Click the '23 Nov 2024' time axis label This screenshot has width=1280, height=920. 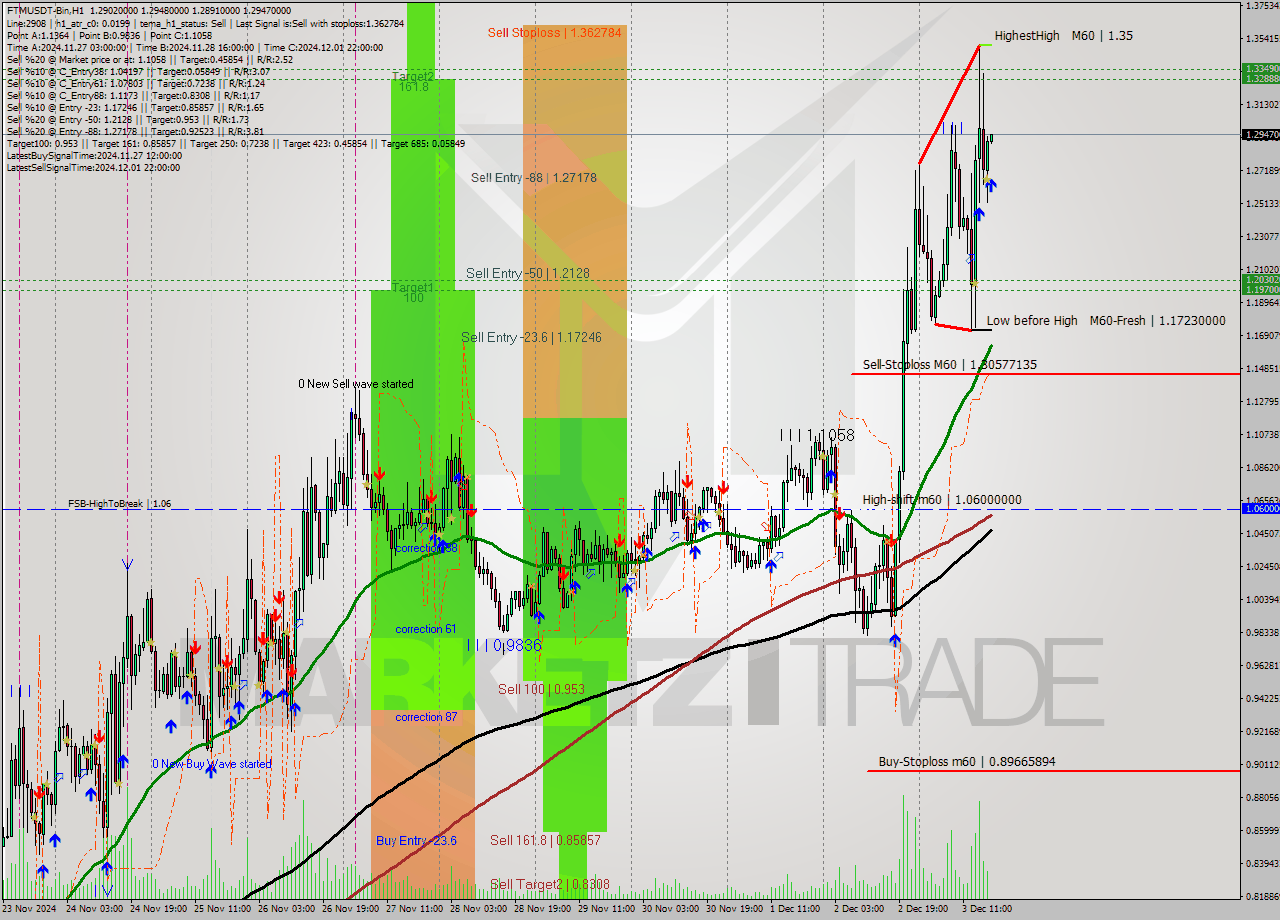[30, 910]
